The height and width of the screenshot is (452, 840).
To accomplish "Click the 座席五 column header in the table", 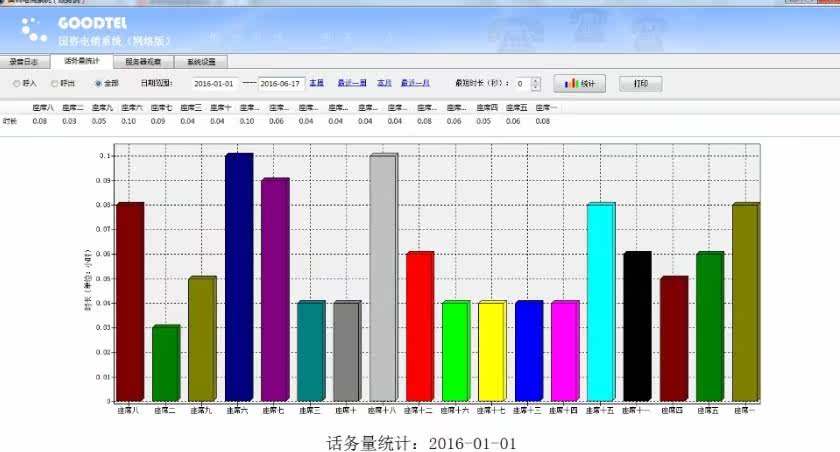I will click(x=516, y=108).
